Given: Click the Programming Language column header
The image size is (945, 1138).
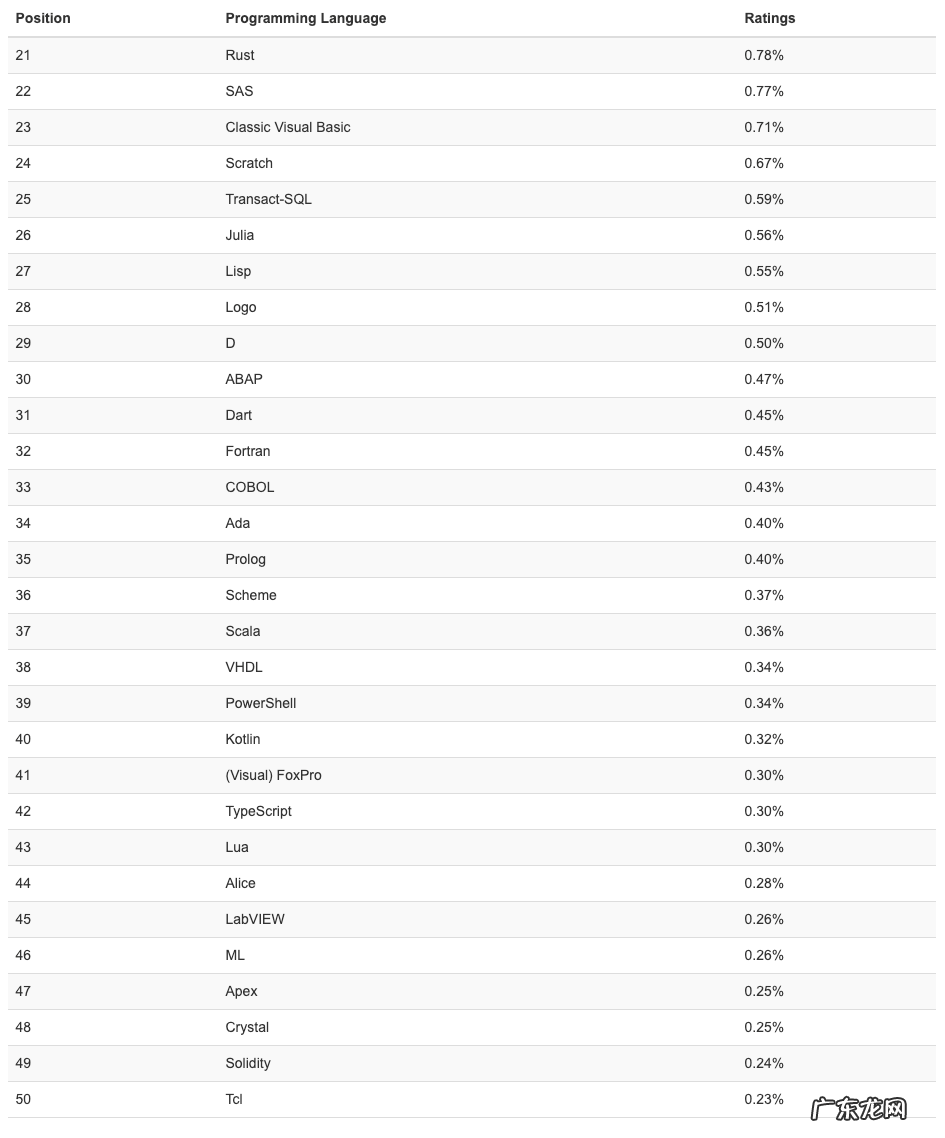Looking at the screenshot, I should 305,18.
